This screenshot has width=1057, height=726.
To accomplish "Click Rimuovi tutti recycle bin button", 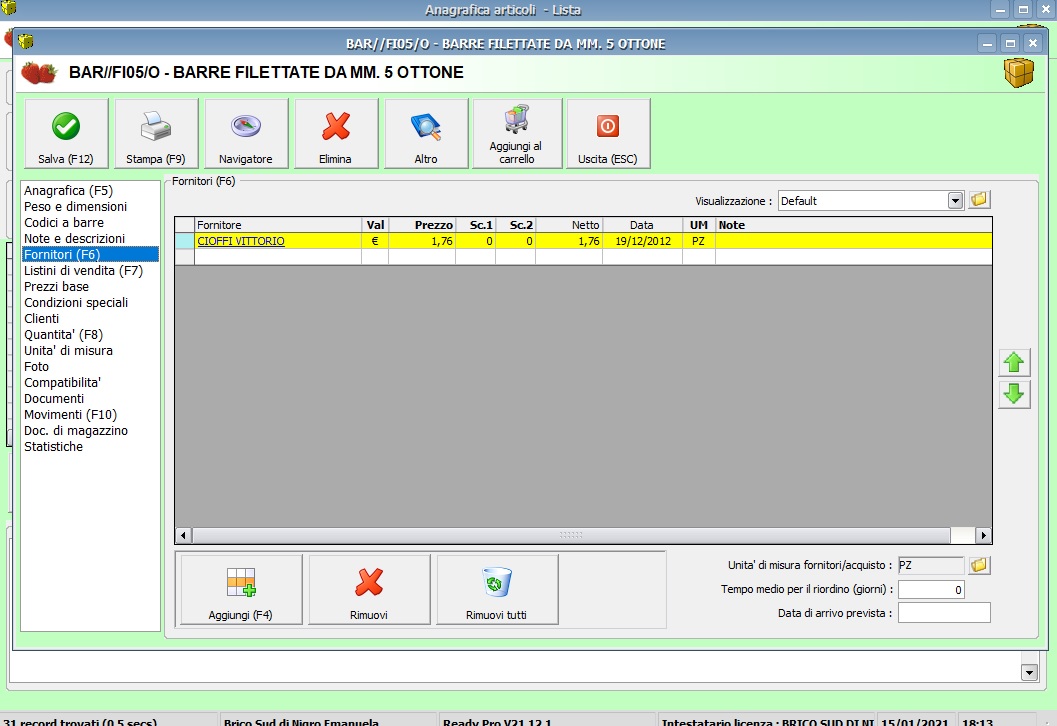I will click(x=497, y=590).
